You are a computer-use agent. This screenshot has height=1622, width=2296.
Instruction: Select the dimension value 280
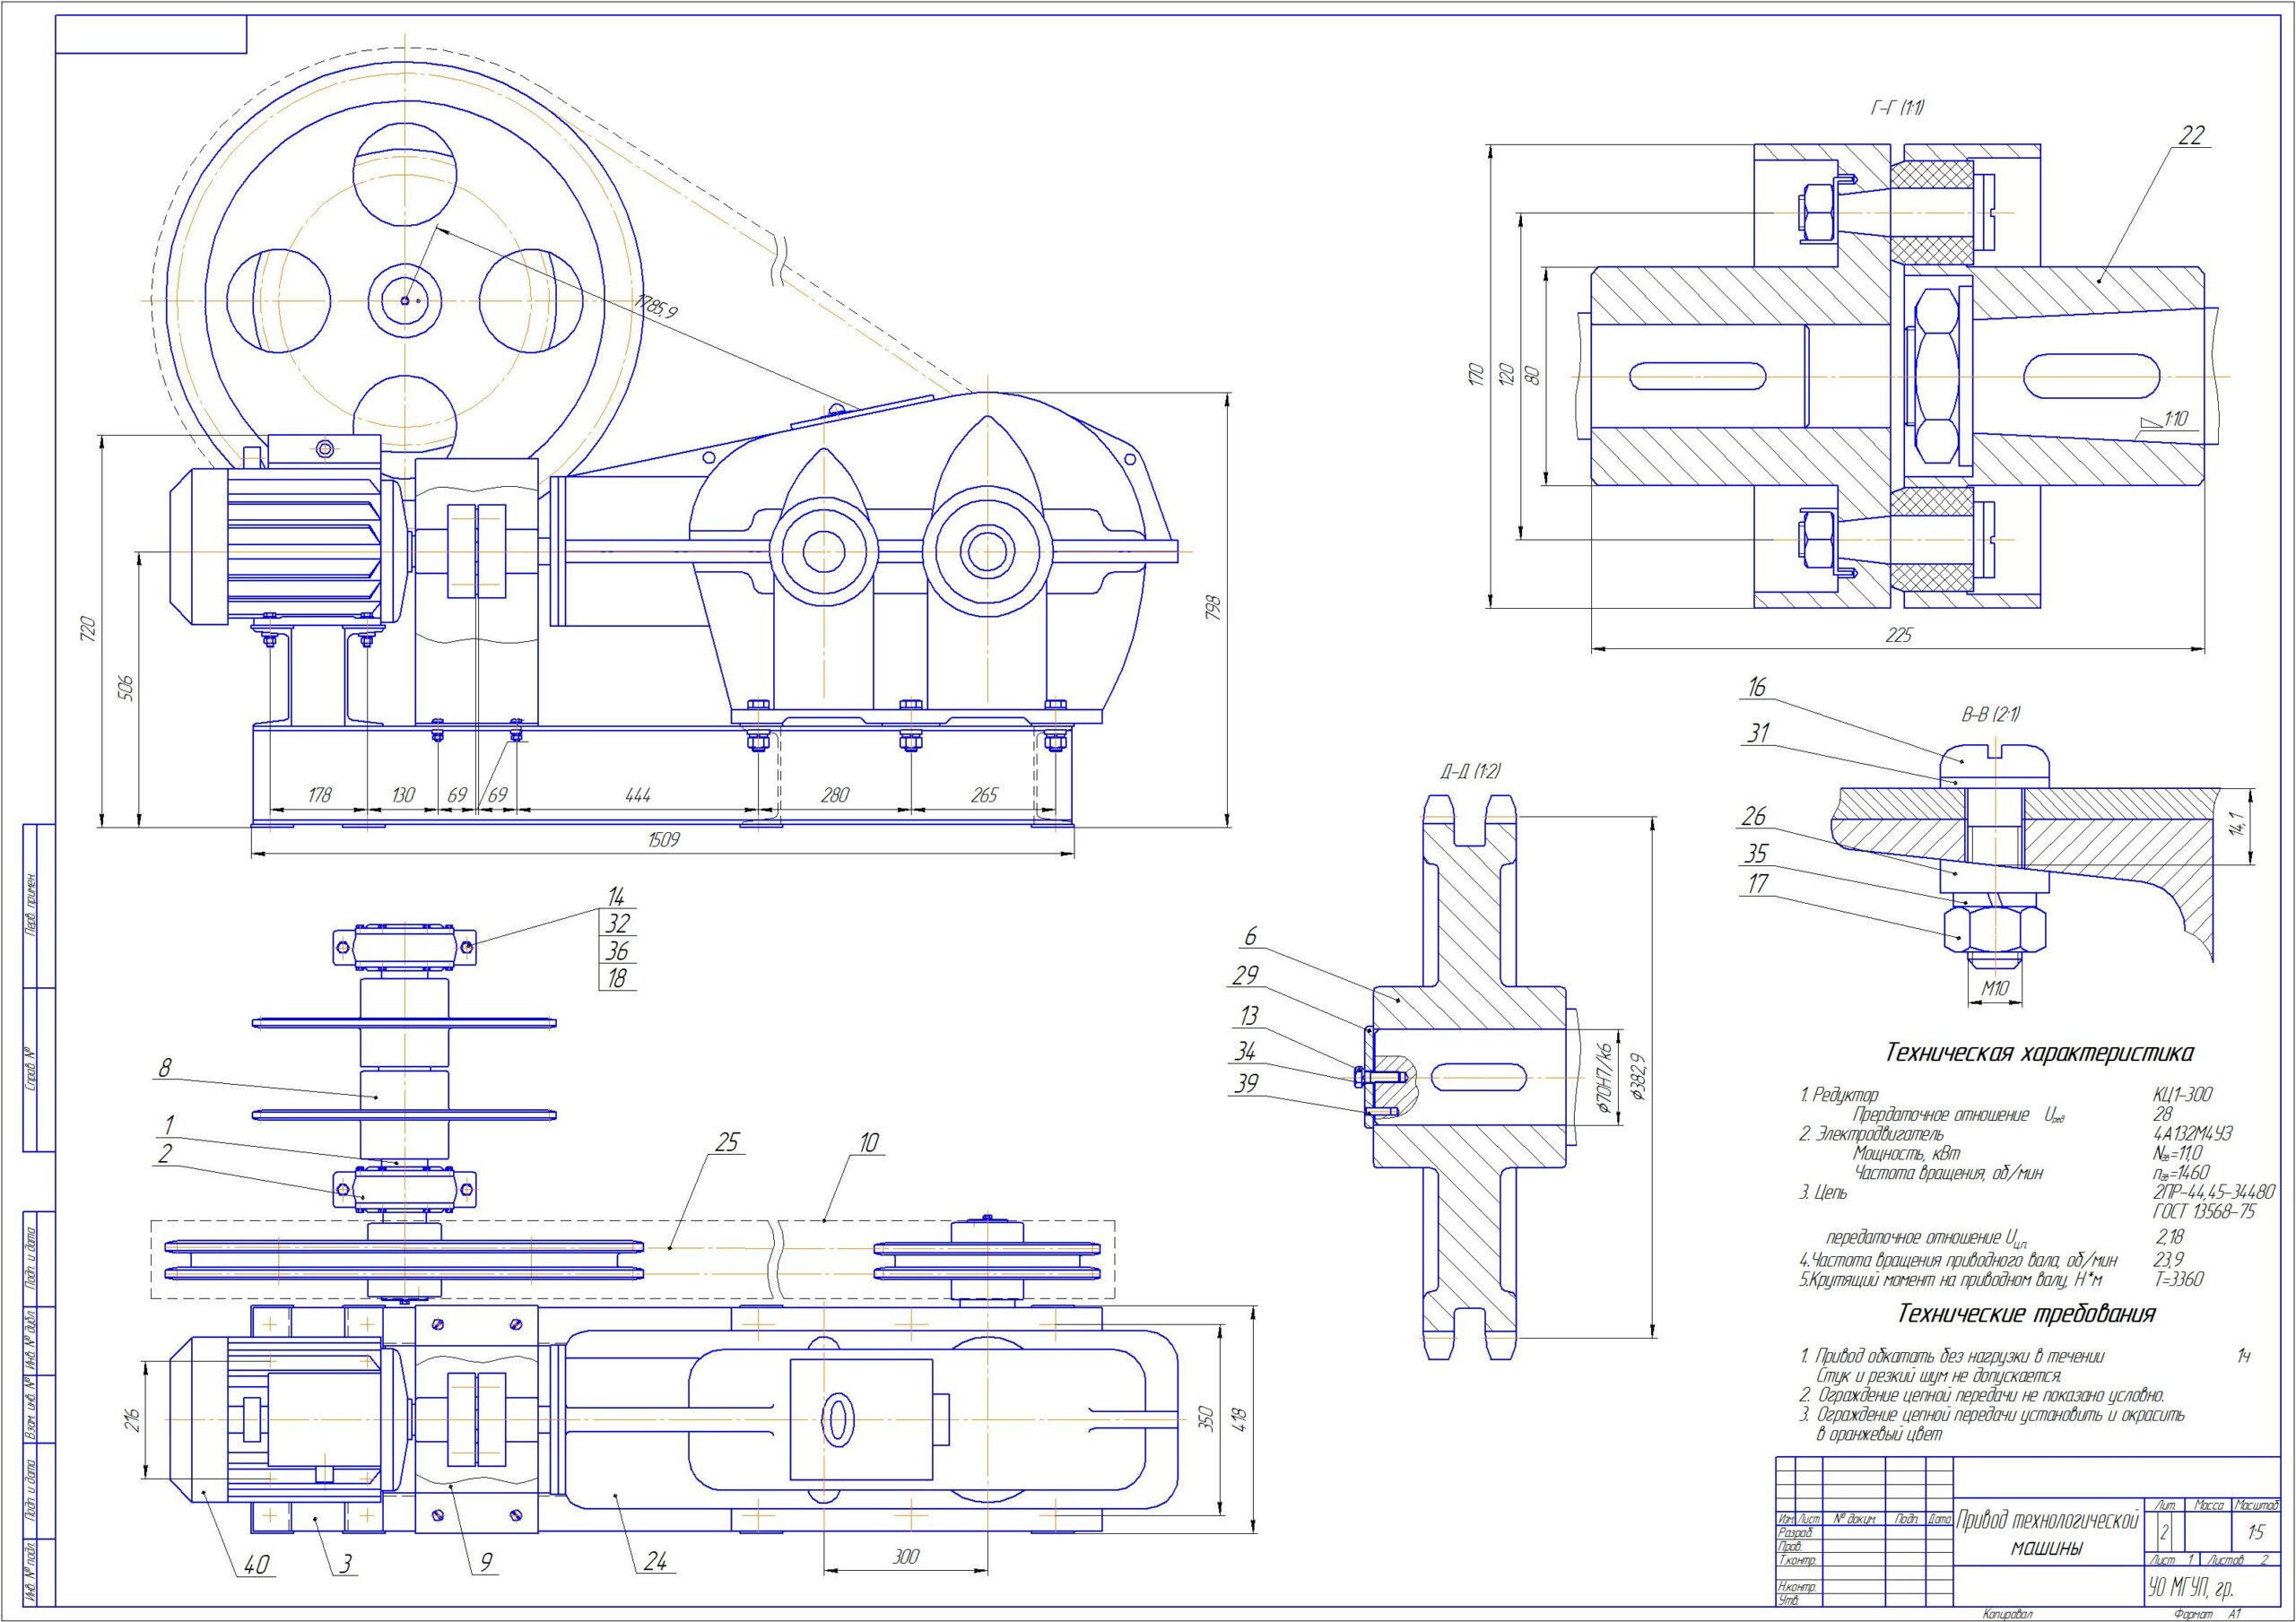pyautogui.click(x=834, y=796)
